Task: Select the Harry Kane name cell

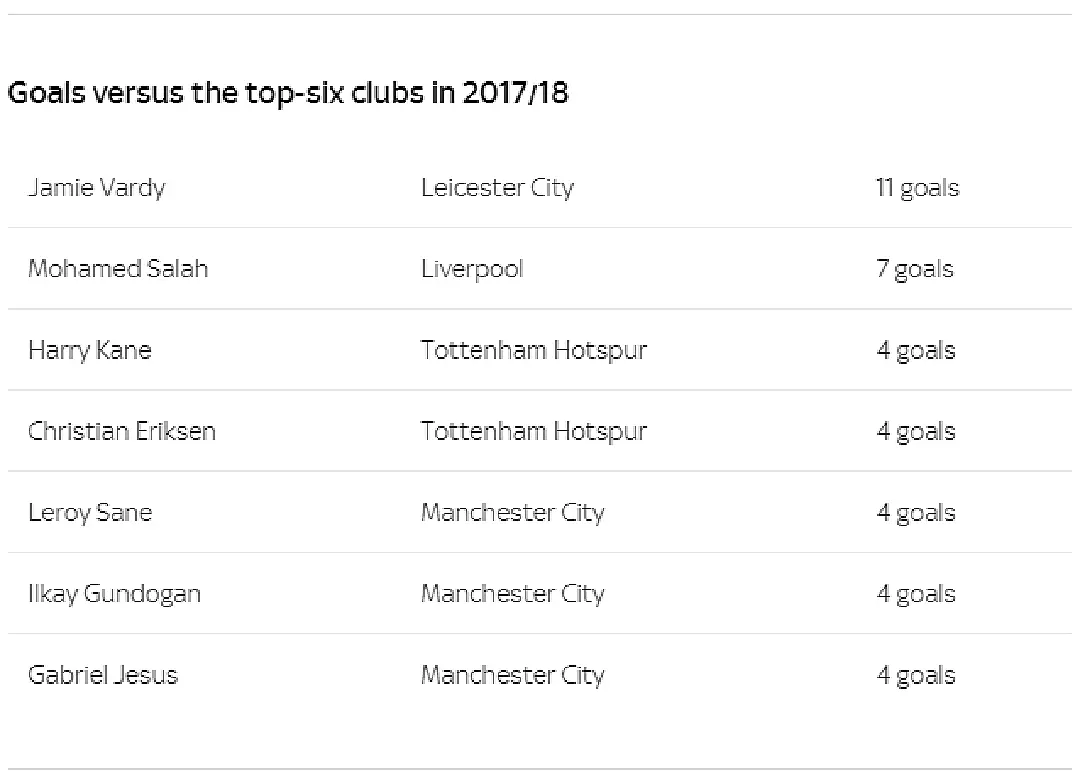Action: [90, 351]
